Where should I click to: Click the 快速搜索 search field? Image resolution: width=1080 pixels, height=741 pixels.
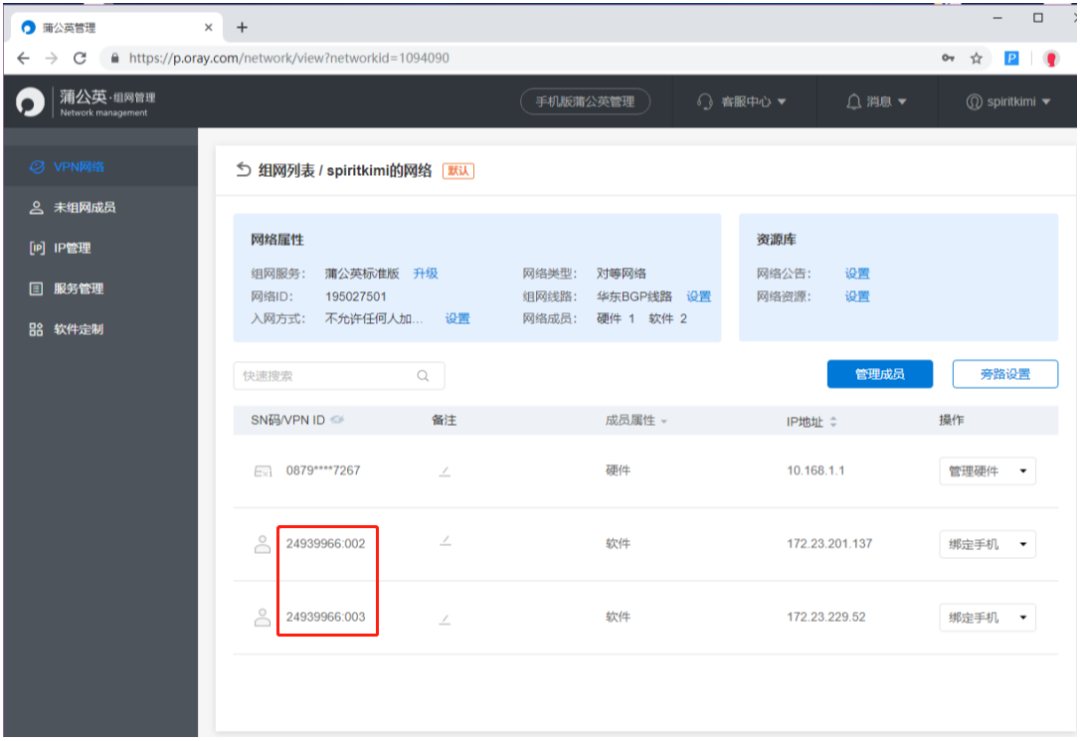[x=339, y=376]
